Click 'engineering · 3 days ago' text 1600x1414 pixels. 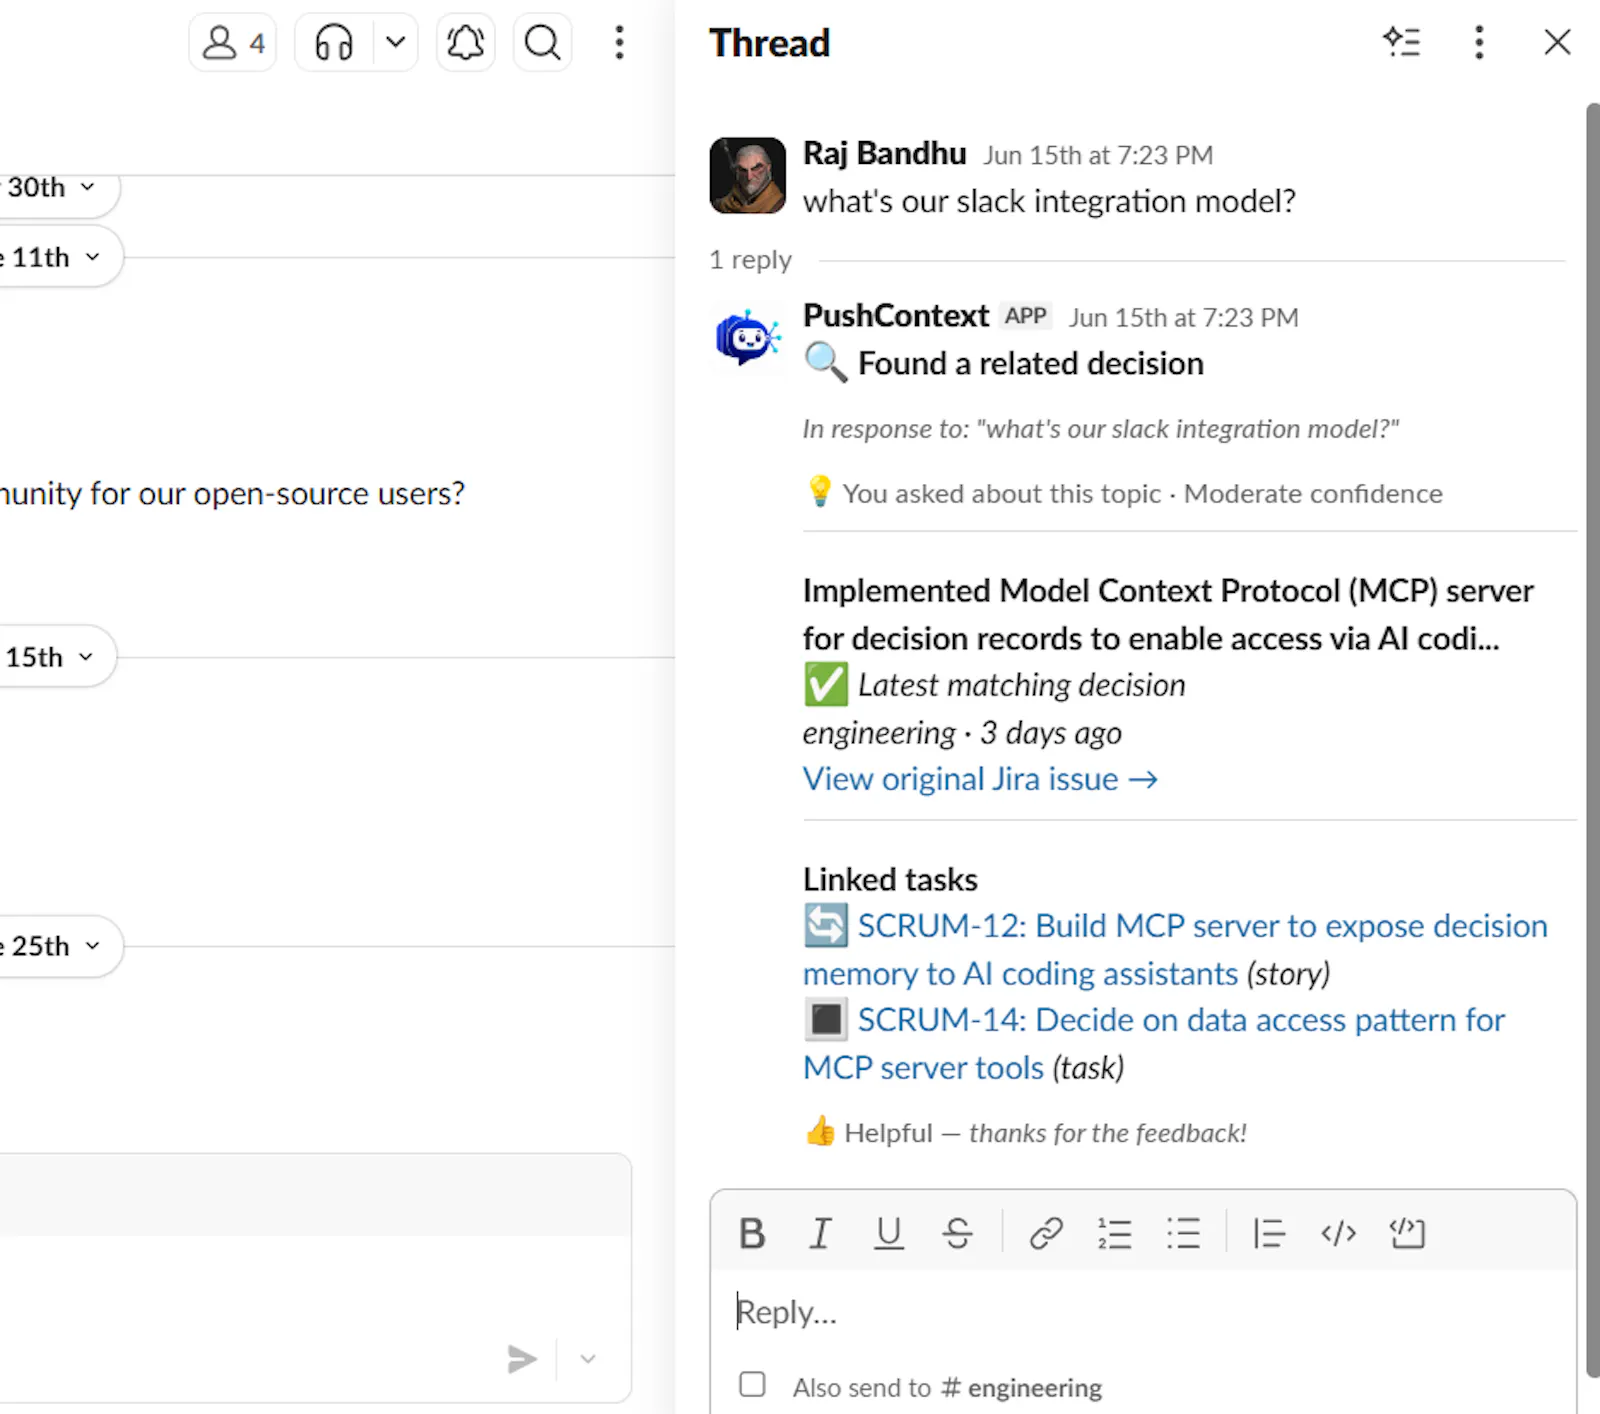pos(962,733)
